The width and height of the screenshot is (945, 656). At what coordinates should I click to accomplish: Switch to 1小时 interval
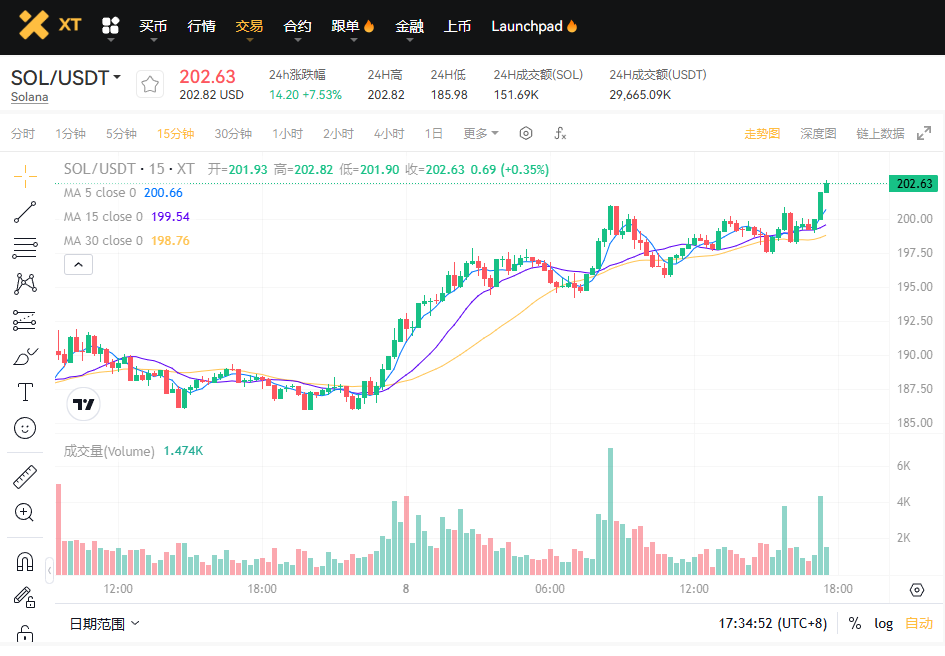point(287,133)
